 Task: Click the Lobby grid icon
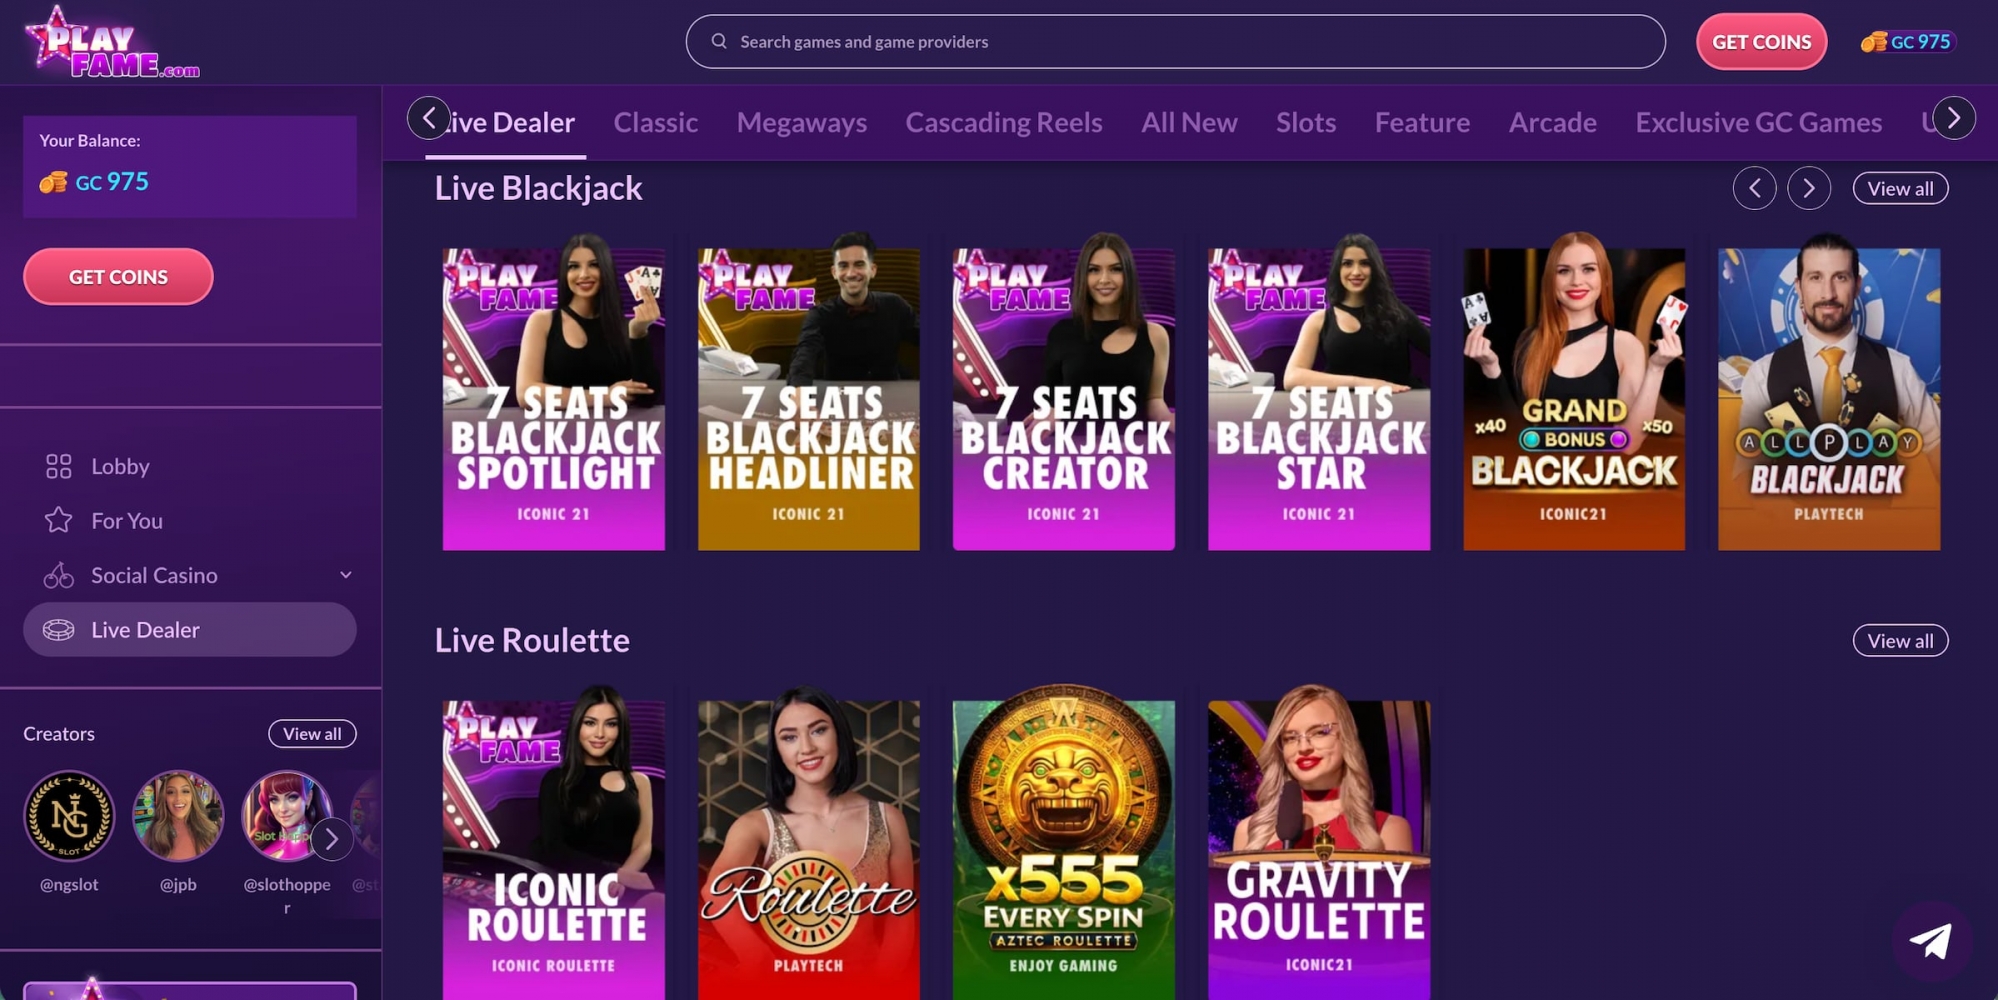[58, 466]
